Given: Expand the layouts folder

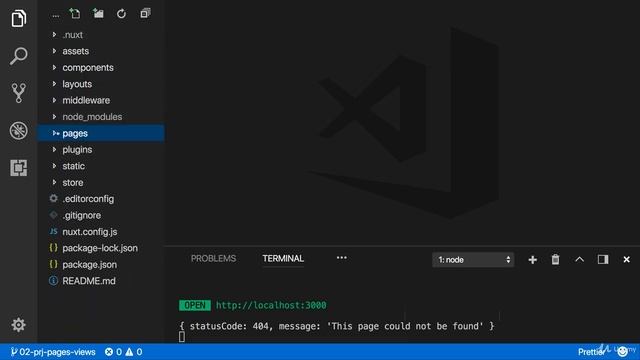Looking at the screenshot, I should [54, 84].
